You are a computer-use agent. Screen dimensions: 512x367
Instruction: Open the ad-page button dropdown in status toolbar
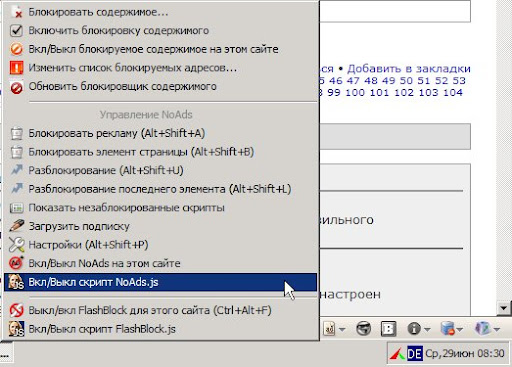click(x=342, y=329)
